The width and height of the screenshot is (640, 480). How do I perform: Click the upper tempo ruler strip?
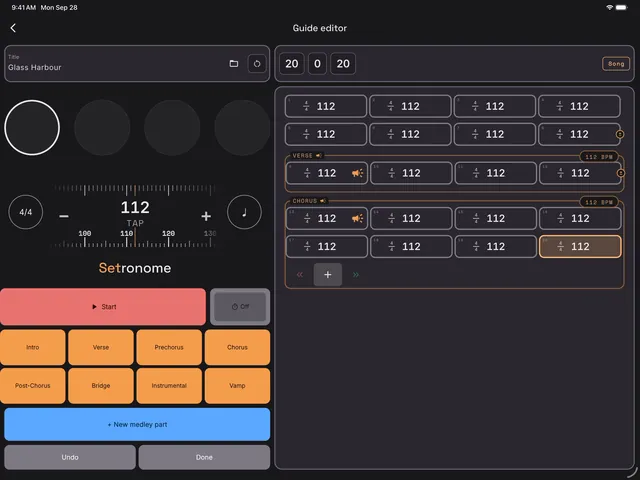pos(135,189)
